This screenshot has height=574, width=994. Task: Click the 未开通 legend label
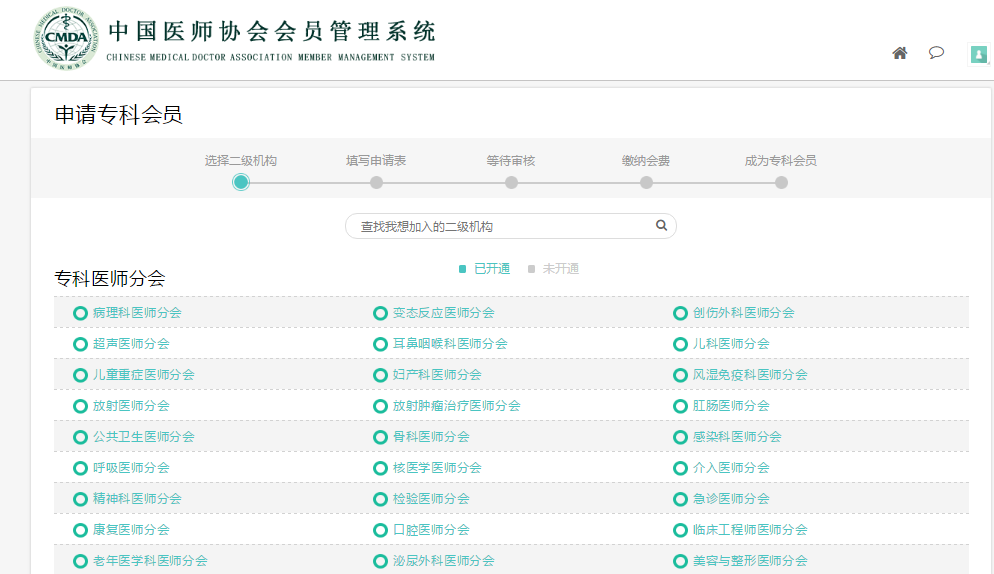tap(560, 269)
